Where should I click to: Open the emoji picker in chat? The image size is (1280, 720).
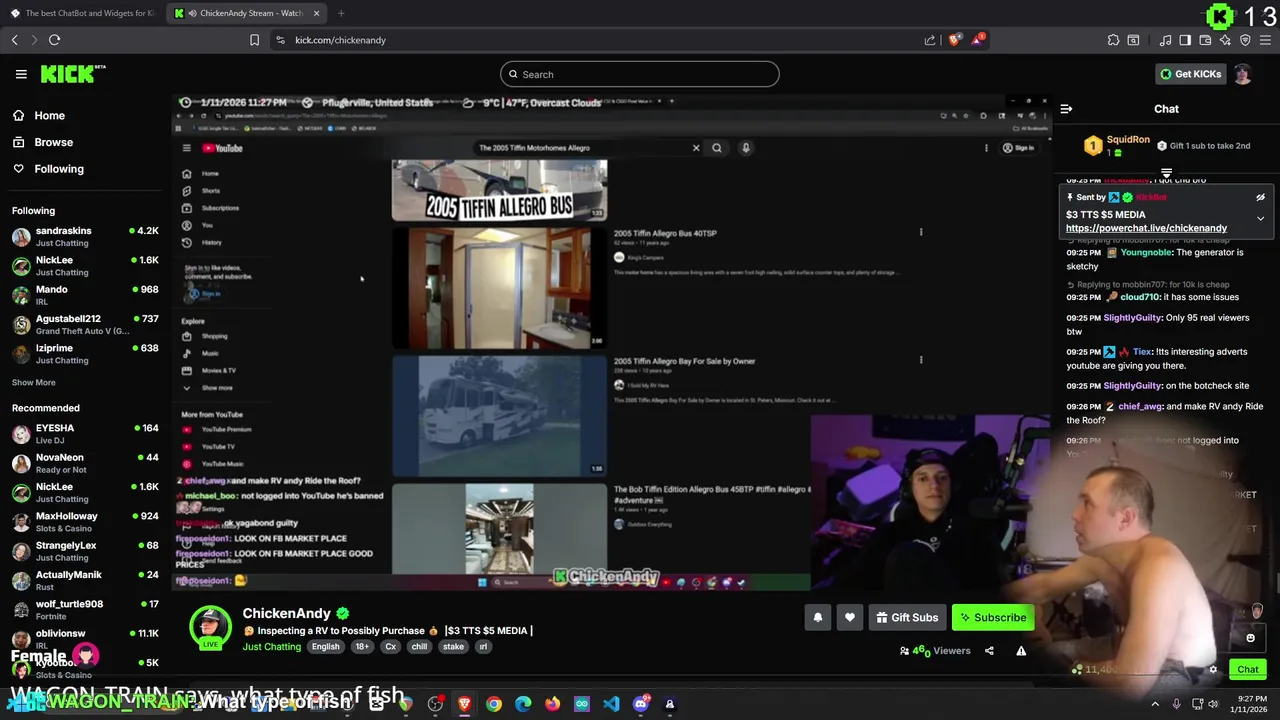click(1250, 638)
